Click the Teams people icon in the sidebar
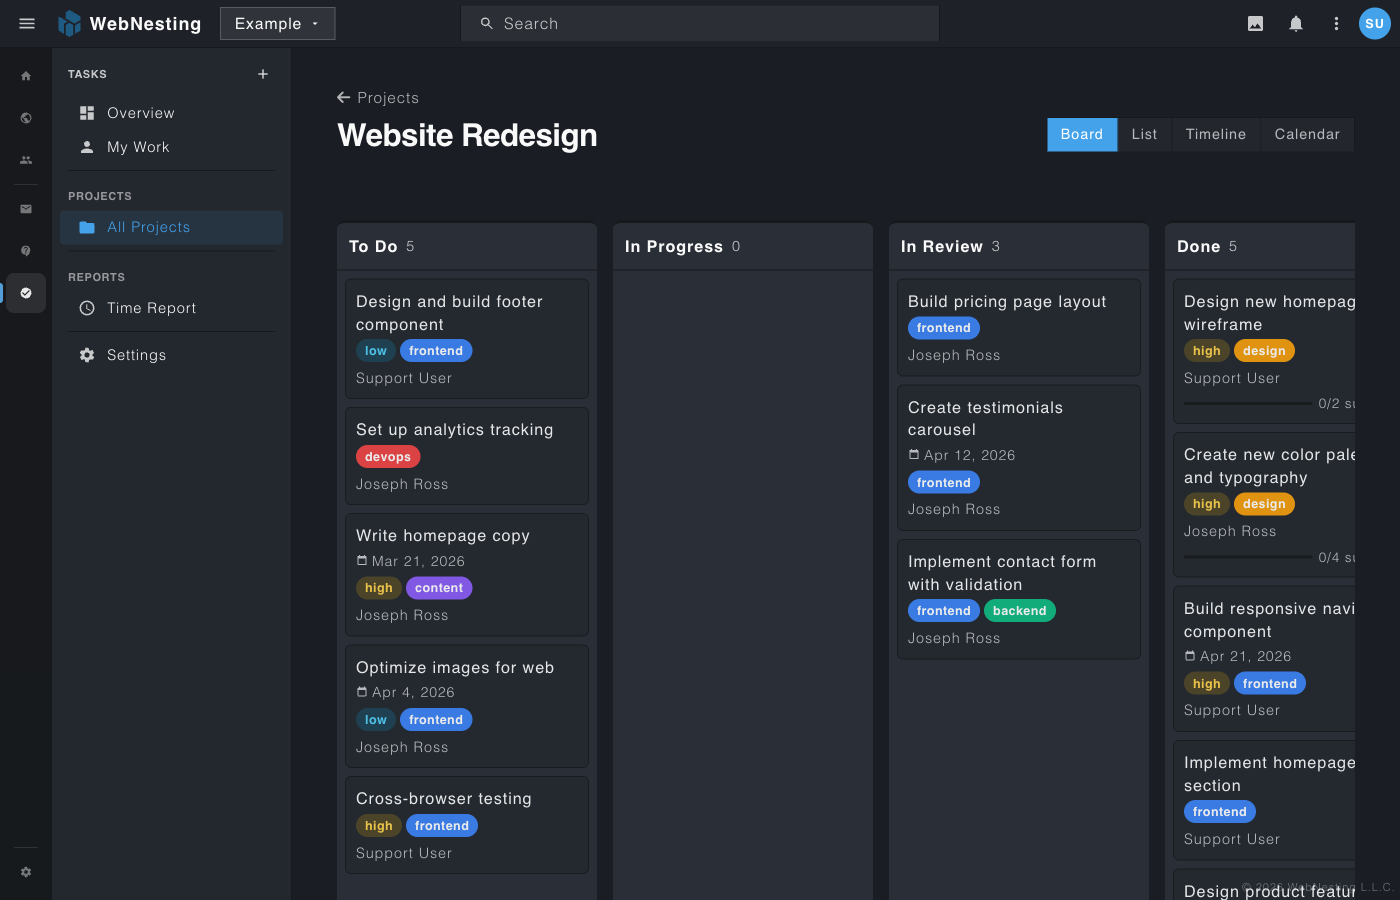This screenshot has height=900, width=1400. (x=26, y=159)
